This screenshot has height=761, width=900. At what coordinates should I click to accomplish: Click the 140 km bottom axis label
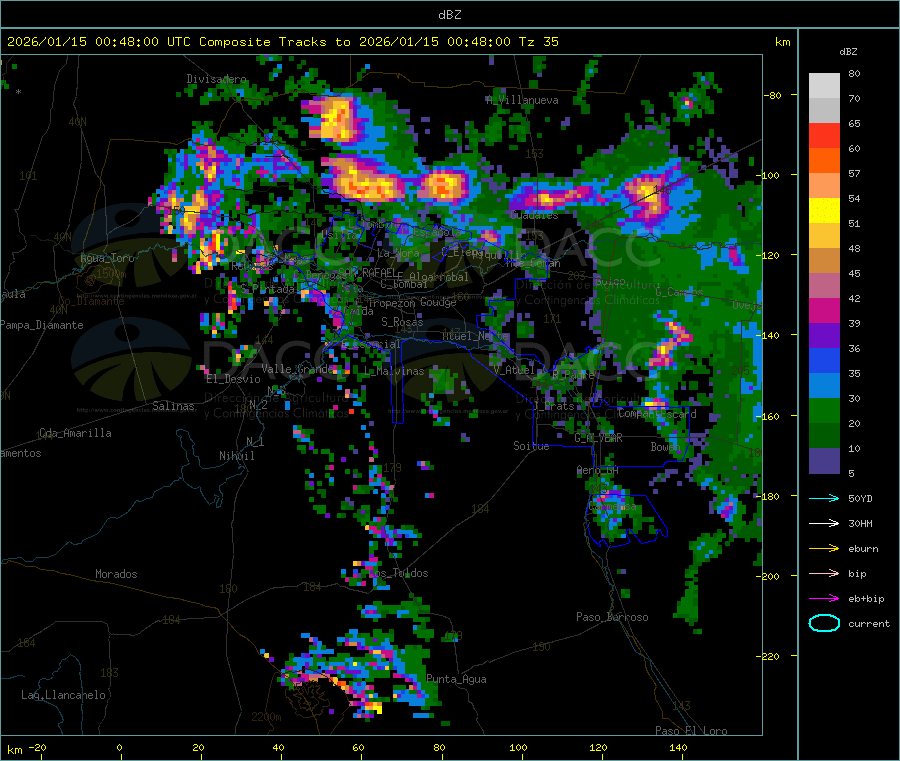678,747
